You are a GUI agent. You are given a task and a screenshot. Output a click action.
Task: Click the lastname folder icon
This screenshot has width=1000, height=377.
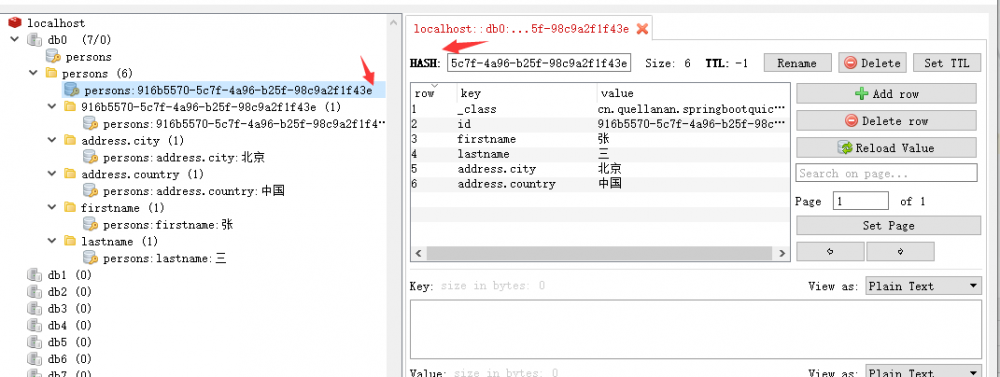(70, 241)
